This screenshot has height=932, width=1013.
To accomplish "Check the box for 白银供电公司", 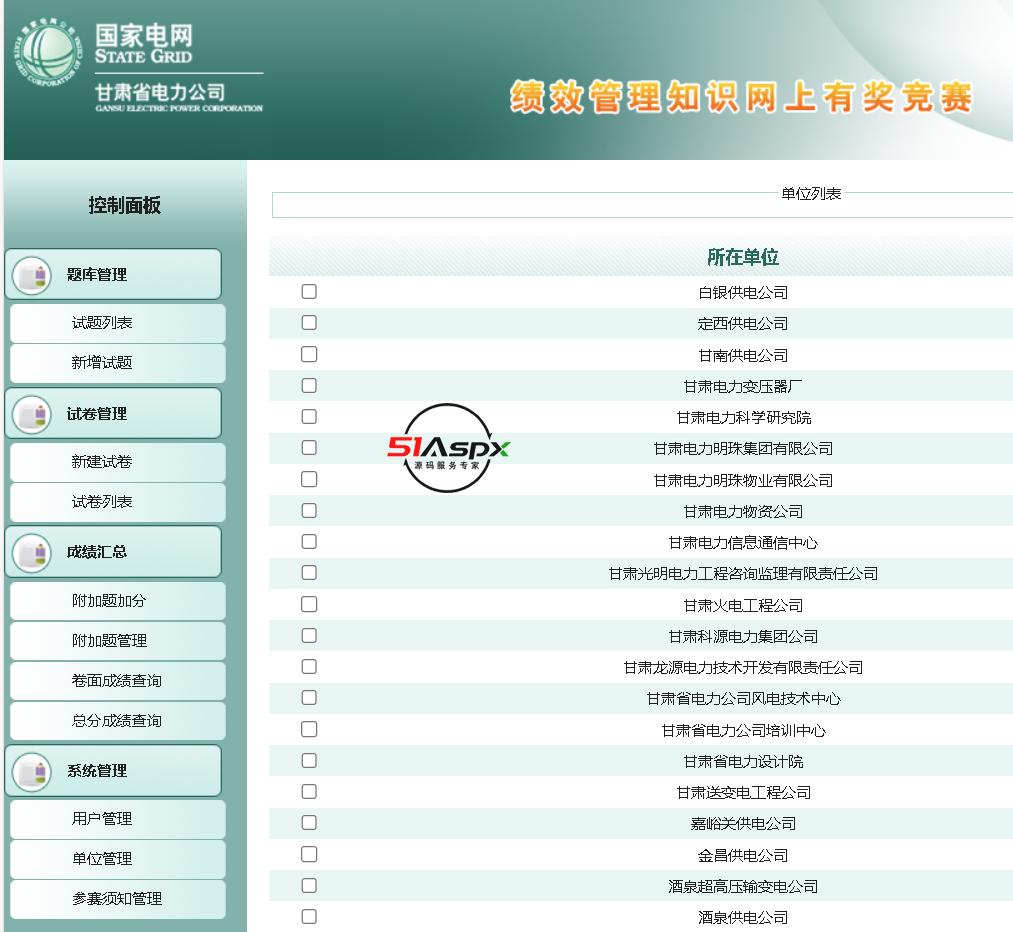I will pyautogui.click(x=309, y=291).
